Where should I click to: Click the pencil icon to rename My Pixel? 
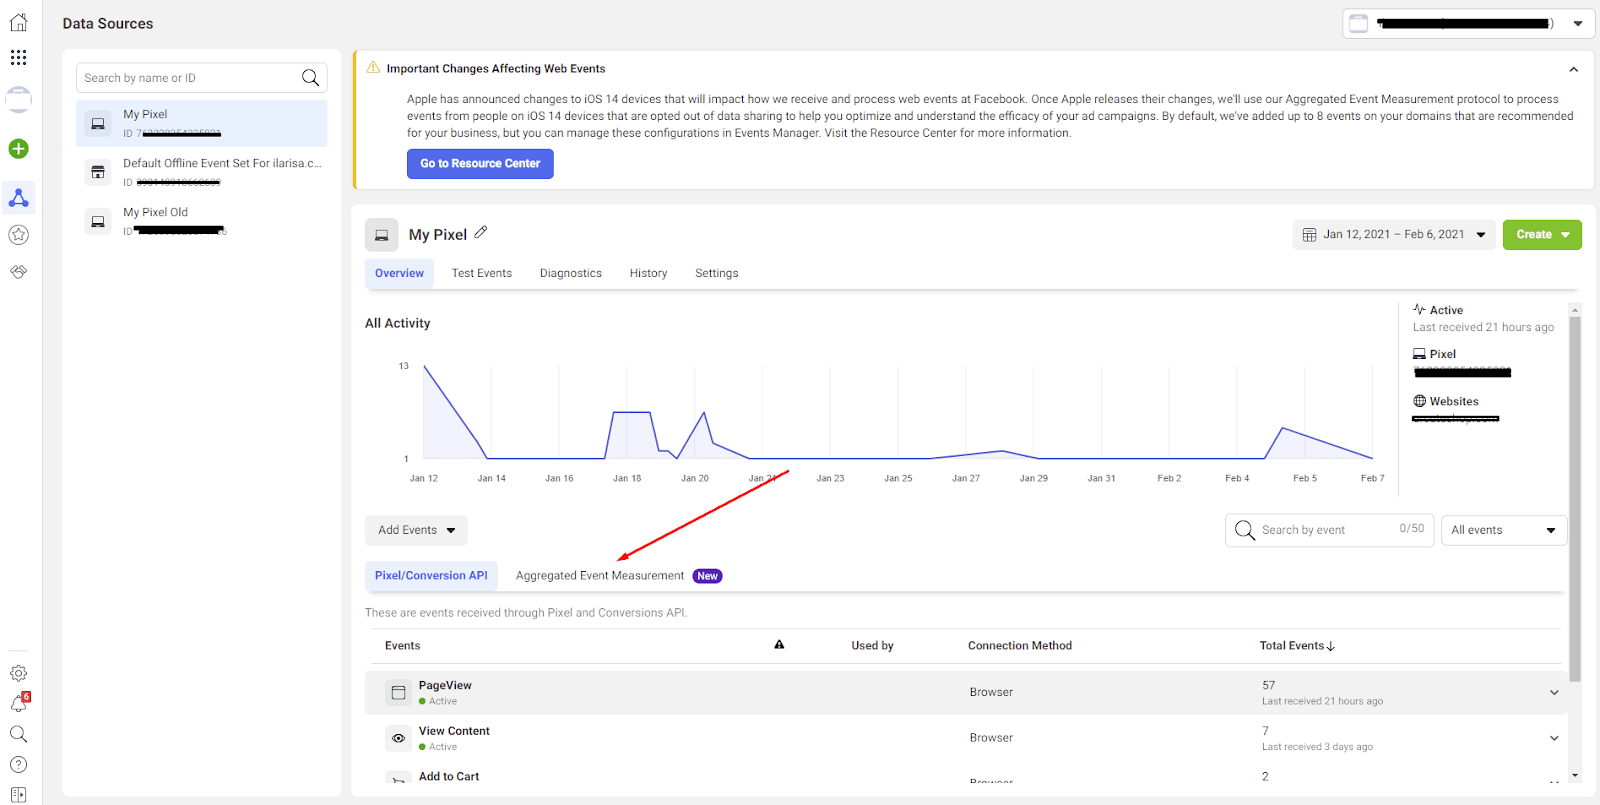point(481,233)
